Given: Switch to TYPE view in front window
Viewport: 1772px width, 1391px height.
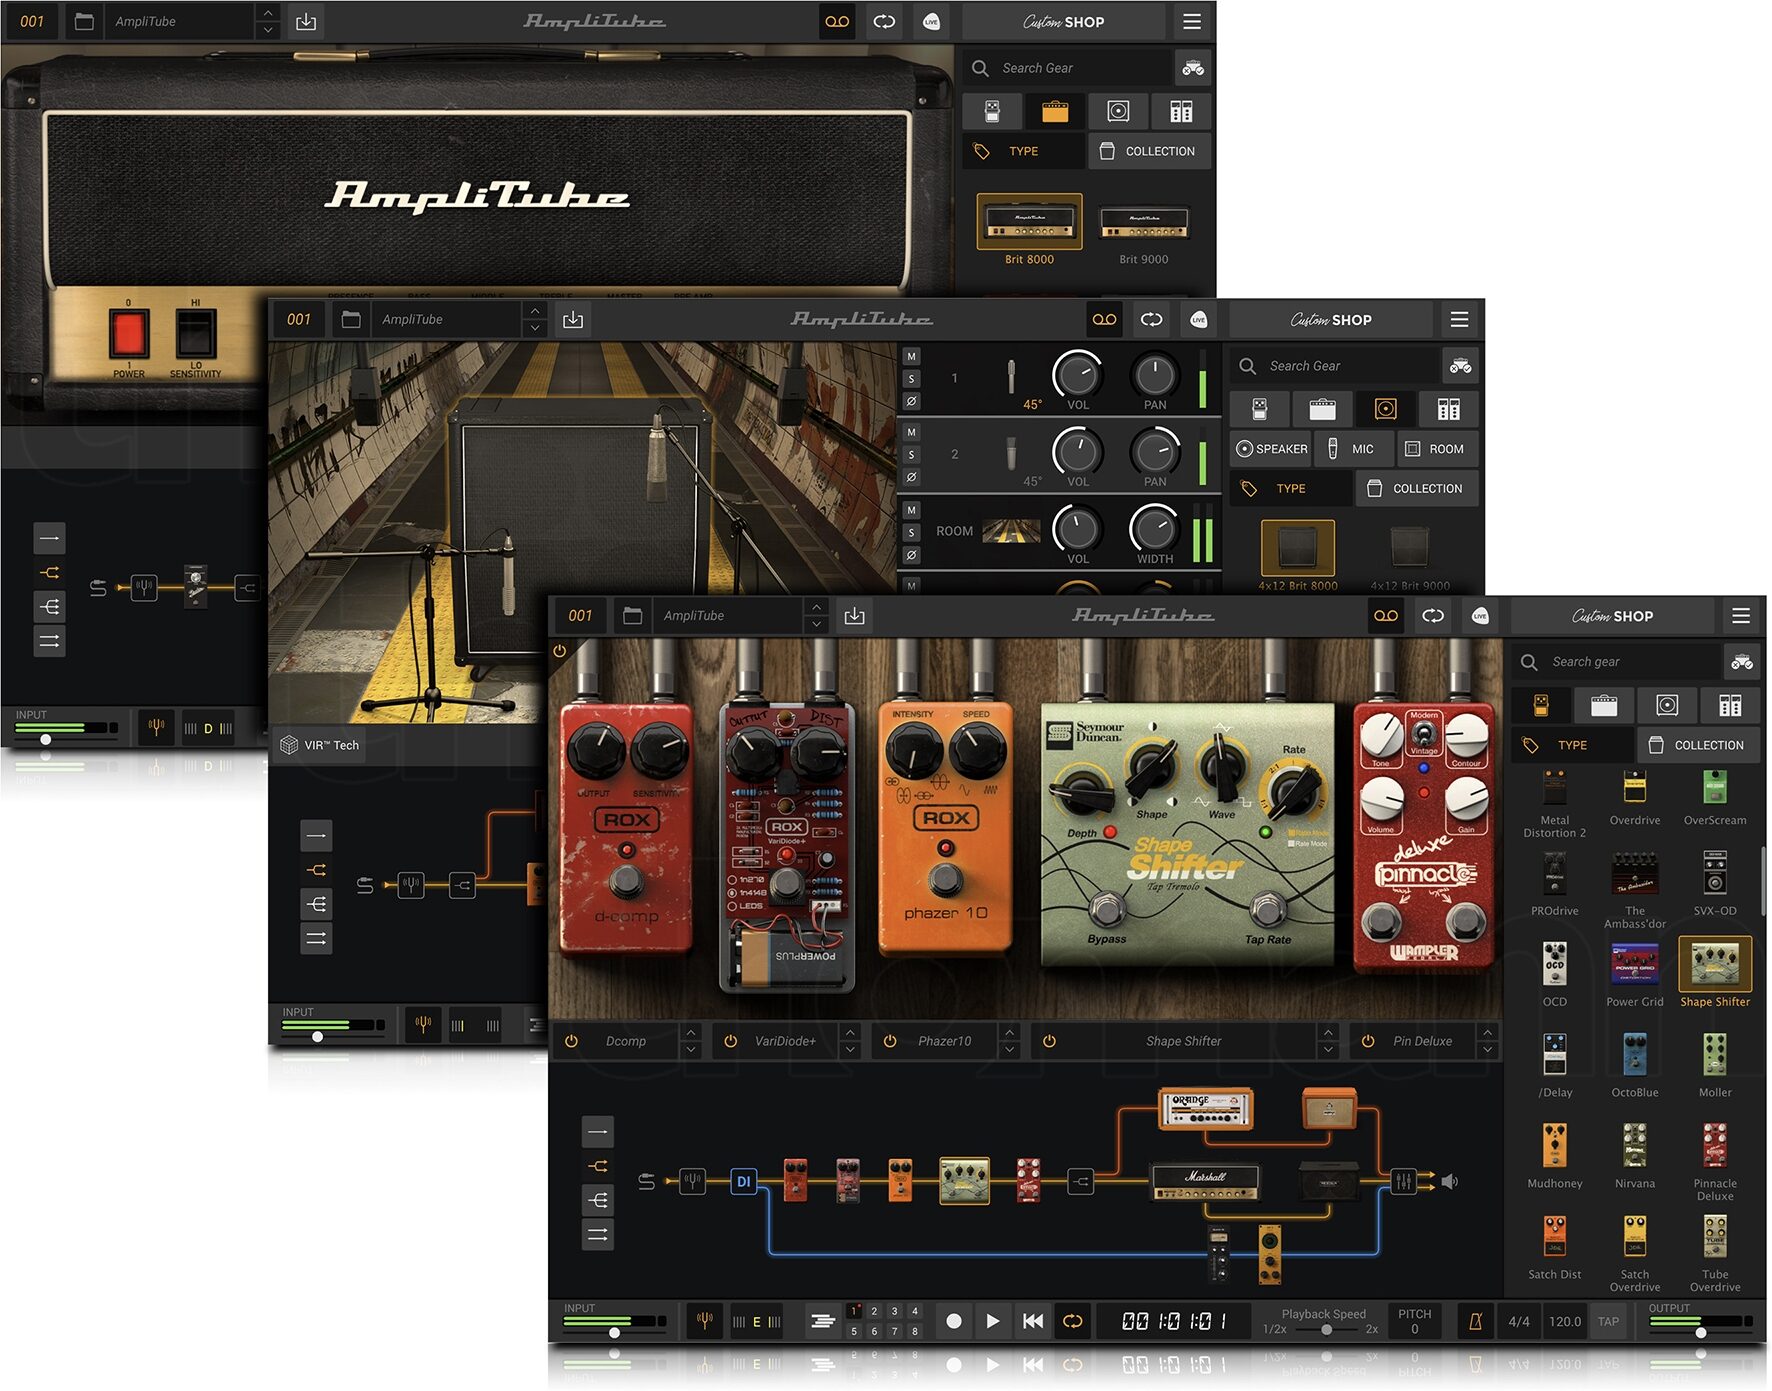Looking at the screenshot, I should [1572, 745].
